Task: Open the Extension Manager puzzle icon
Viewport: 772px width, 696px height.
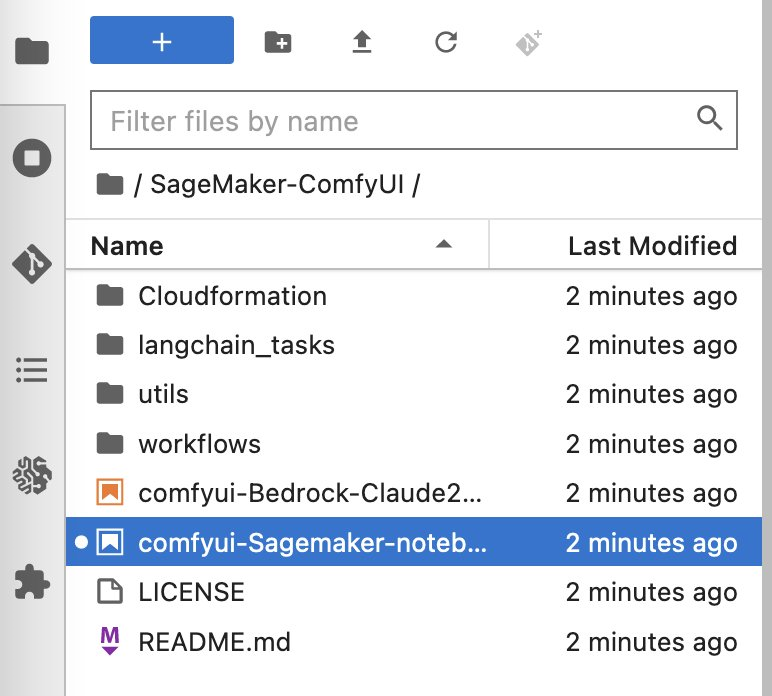Action: [32, 581]
